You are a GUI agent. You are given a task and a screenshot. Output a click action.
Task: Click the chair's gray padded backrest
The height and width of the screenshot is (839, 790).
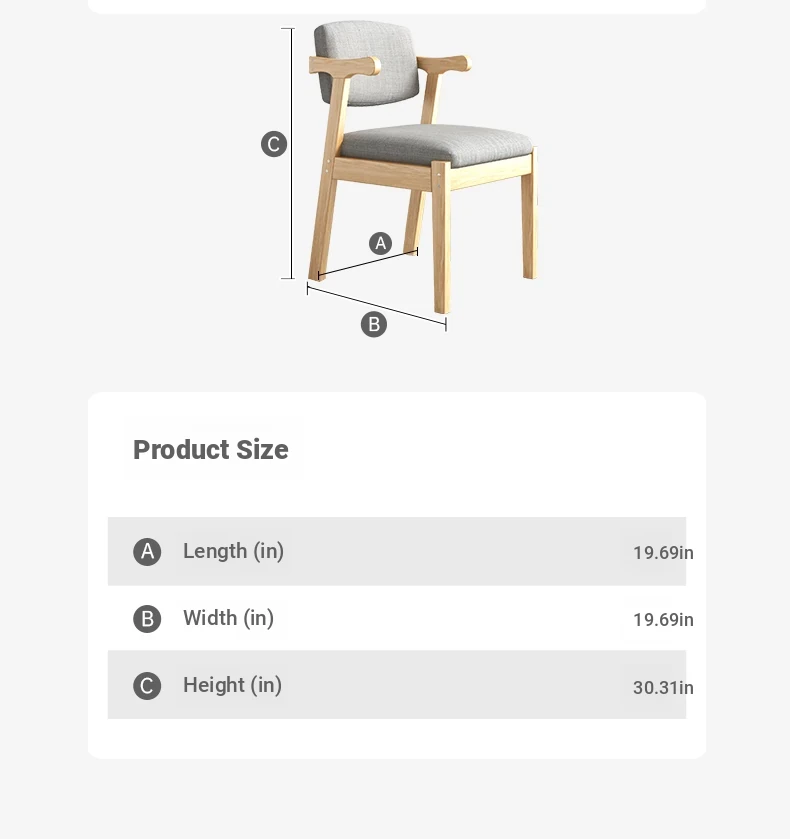367,62
